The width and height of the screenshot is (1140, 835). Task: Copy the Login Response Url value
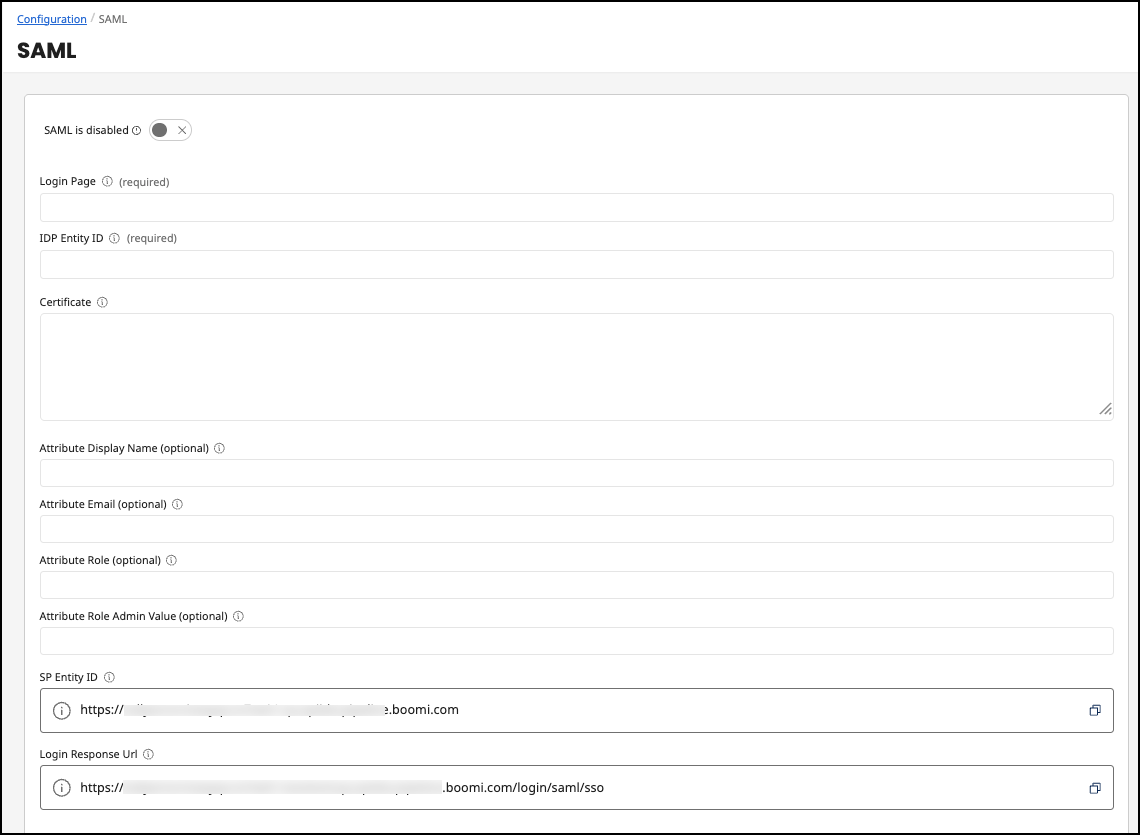pyautogui.click(x=1095, y=787)
